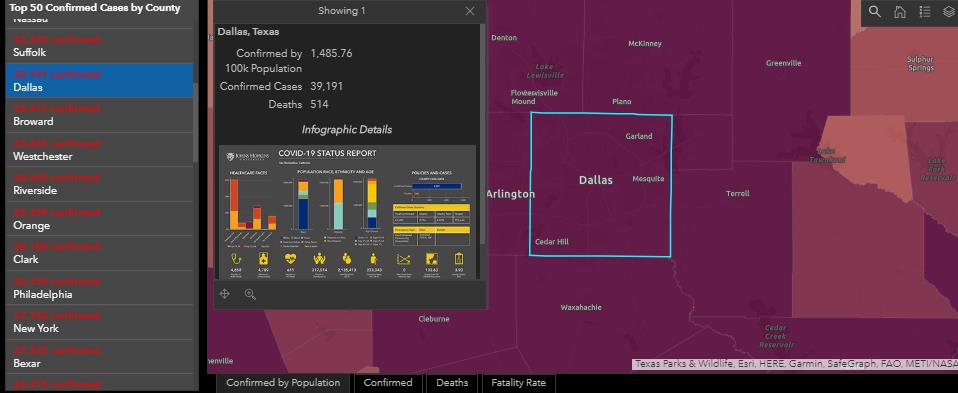Choose Westchester from the county list
The width and height of the screenshot is (958, 393).
click(99, 150)
